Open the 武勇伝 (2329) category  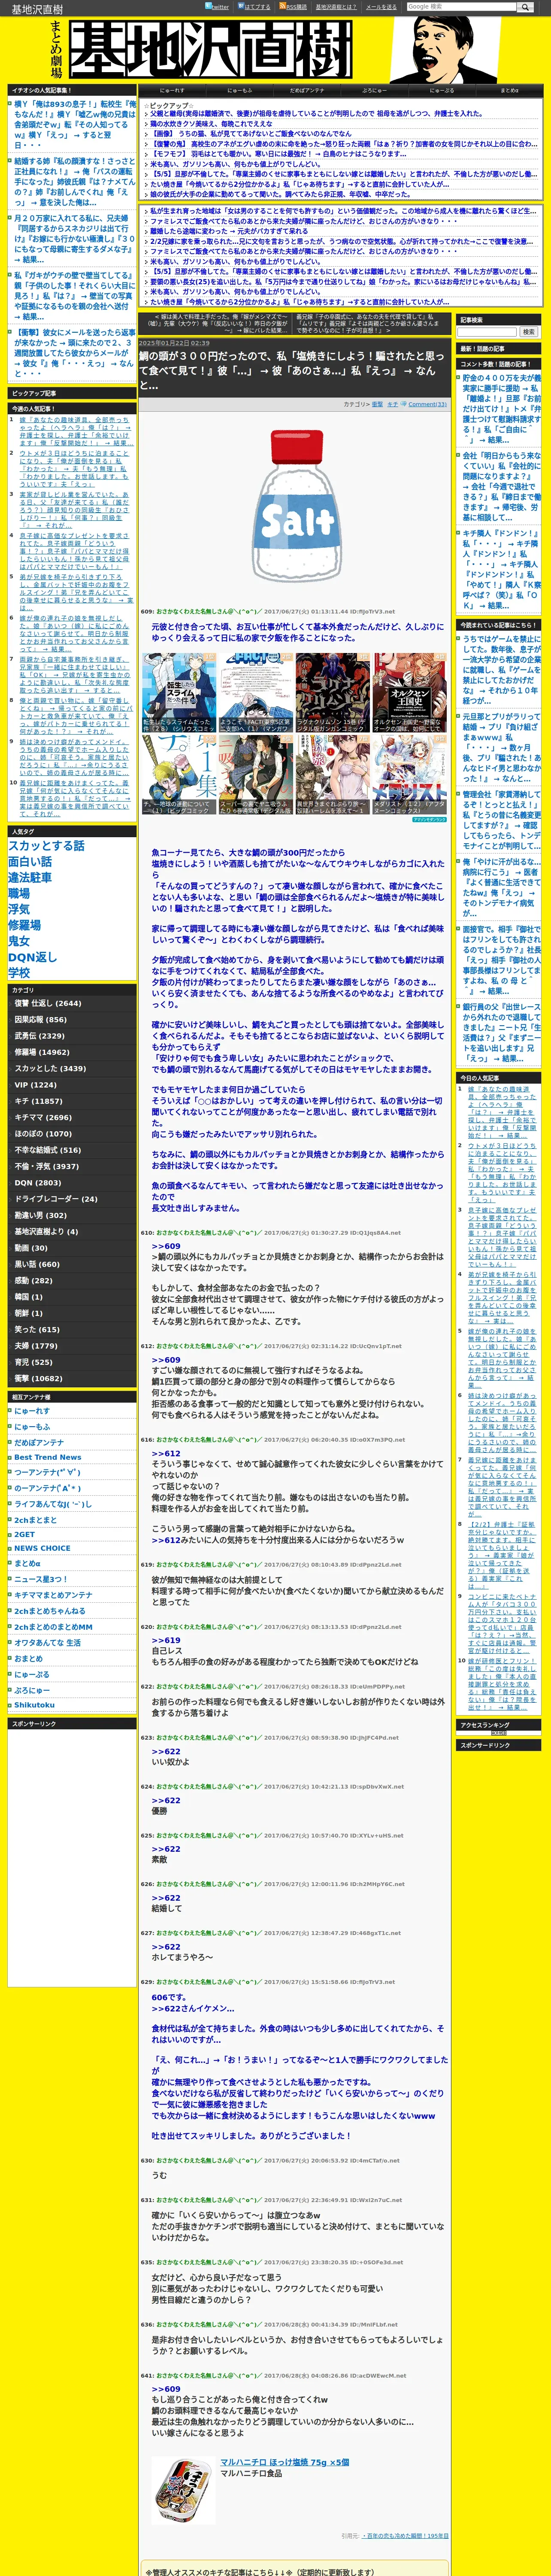coord(39,1036)
